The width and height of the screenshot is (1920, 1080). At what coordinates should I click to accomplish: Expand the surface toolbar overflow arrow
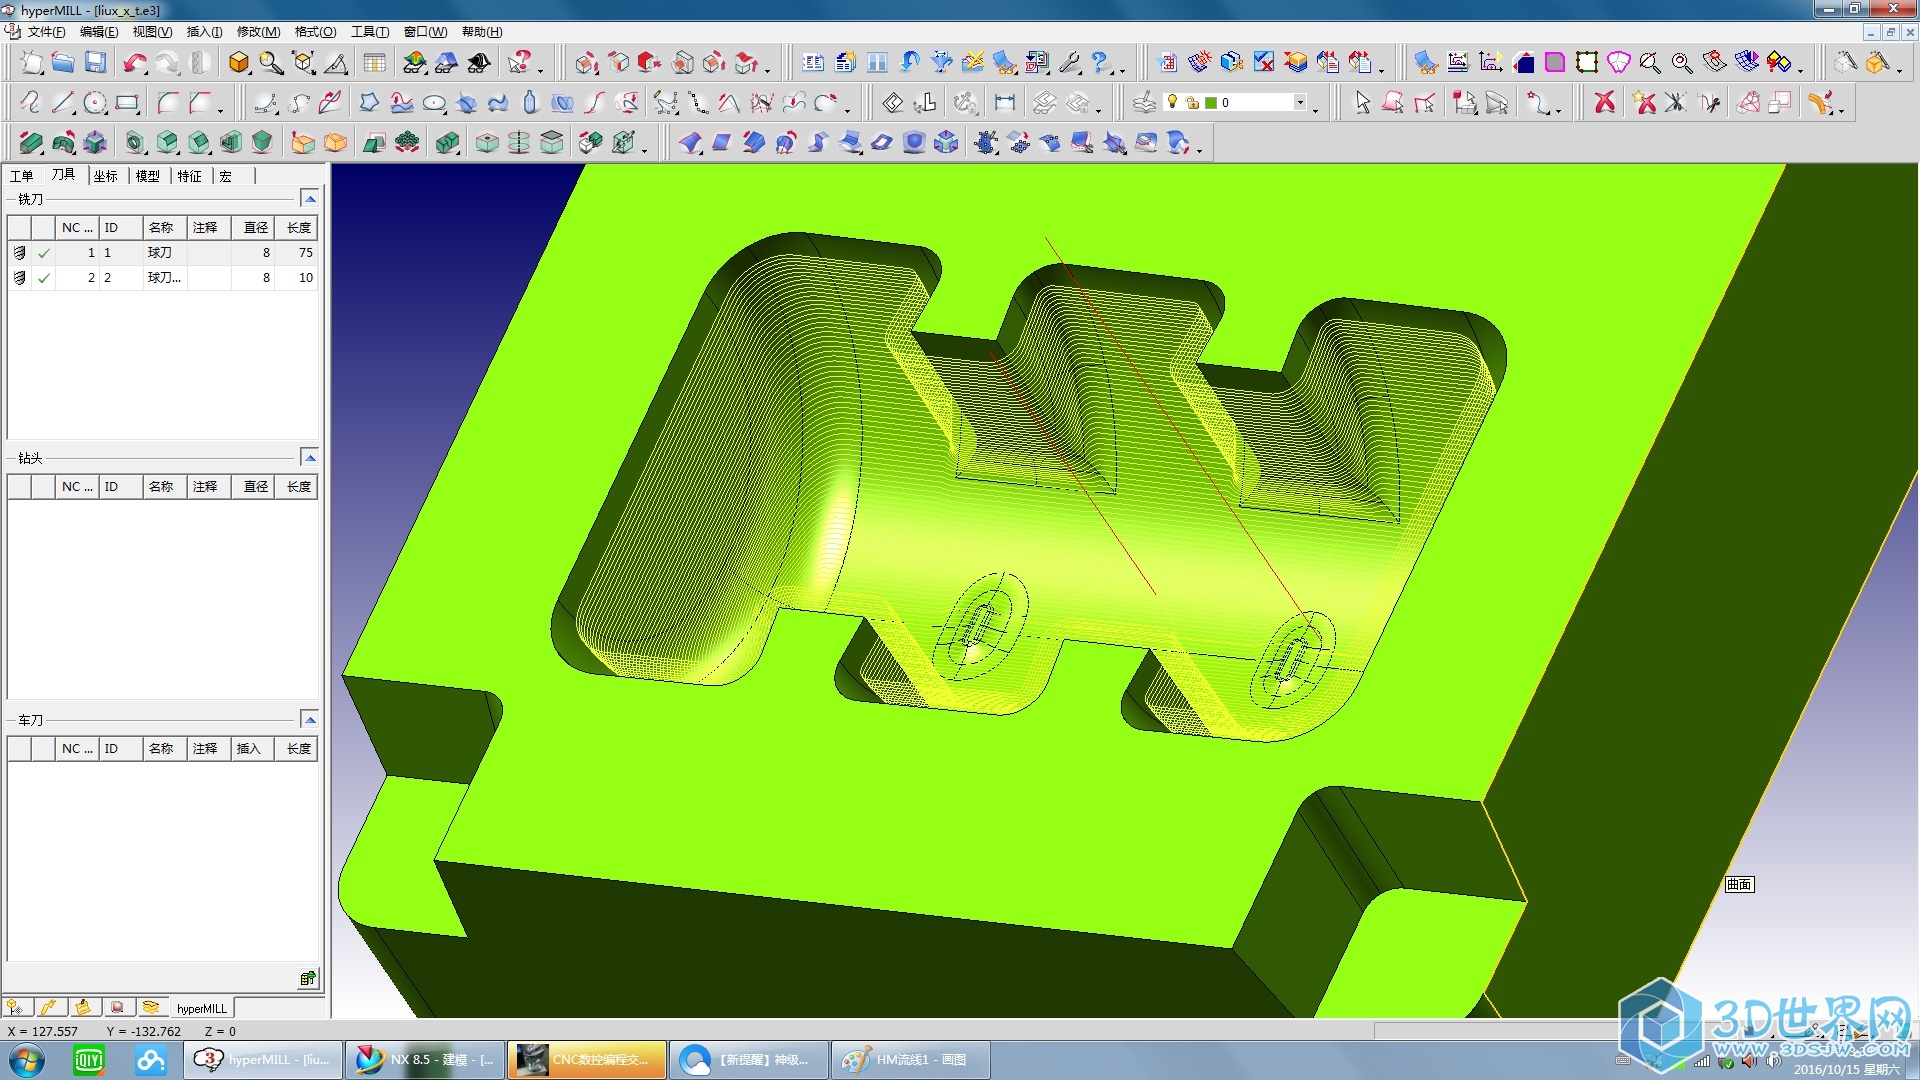1199,150
